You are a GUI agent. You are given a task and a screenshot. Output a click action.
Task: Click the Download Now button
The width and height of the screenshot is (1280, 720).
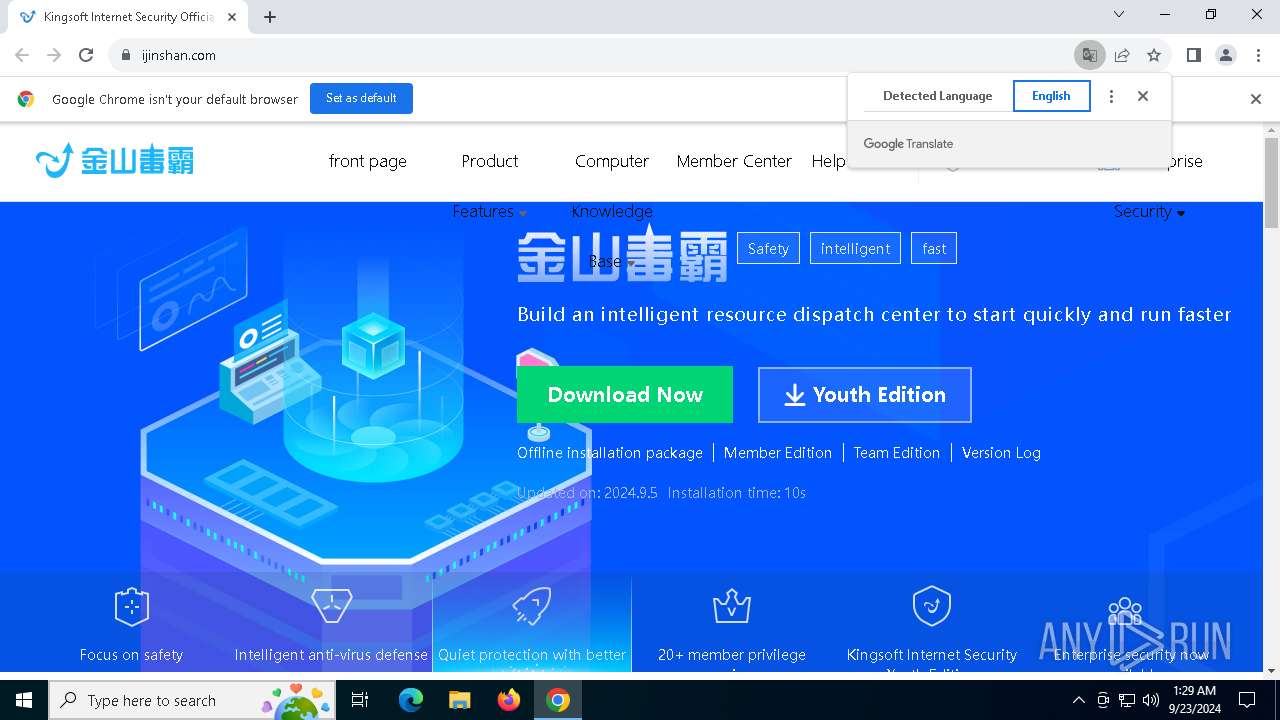[625, 394]
